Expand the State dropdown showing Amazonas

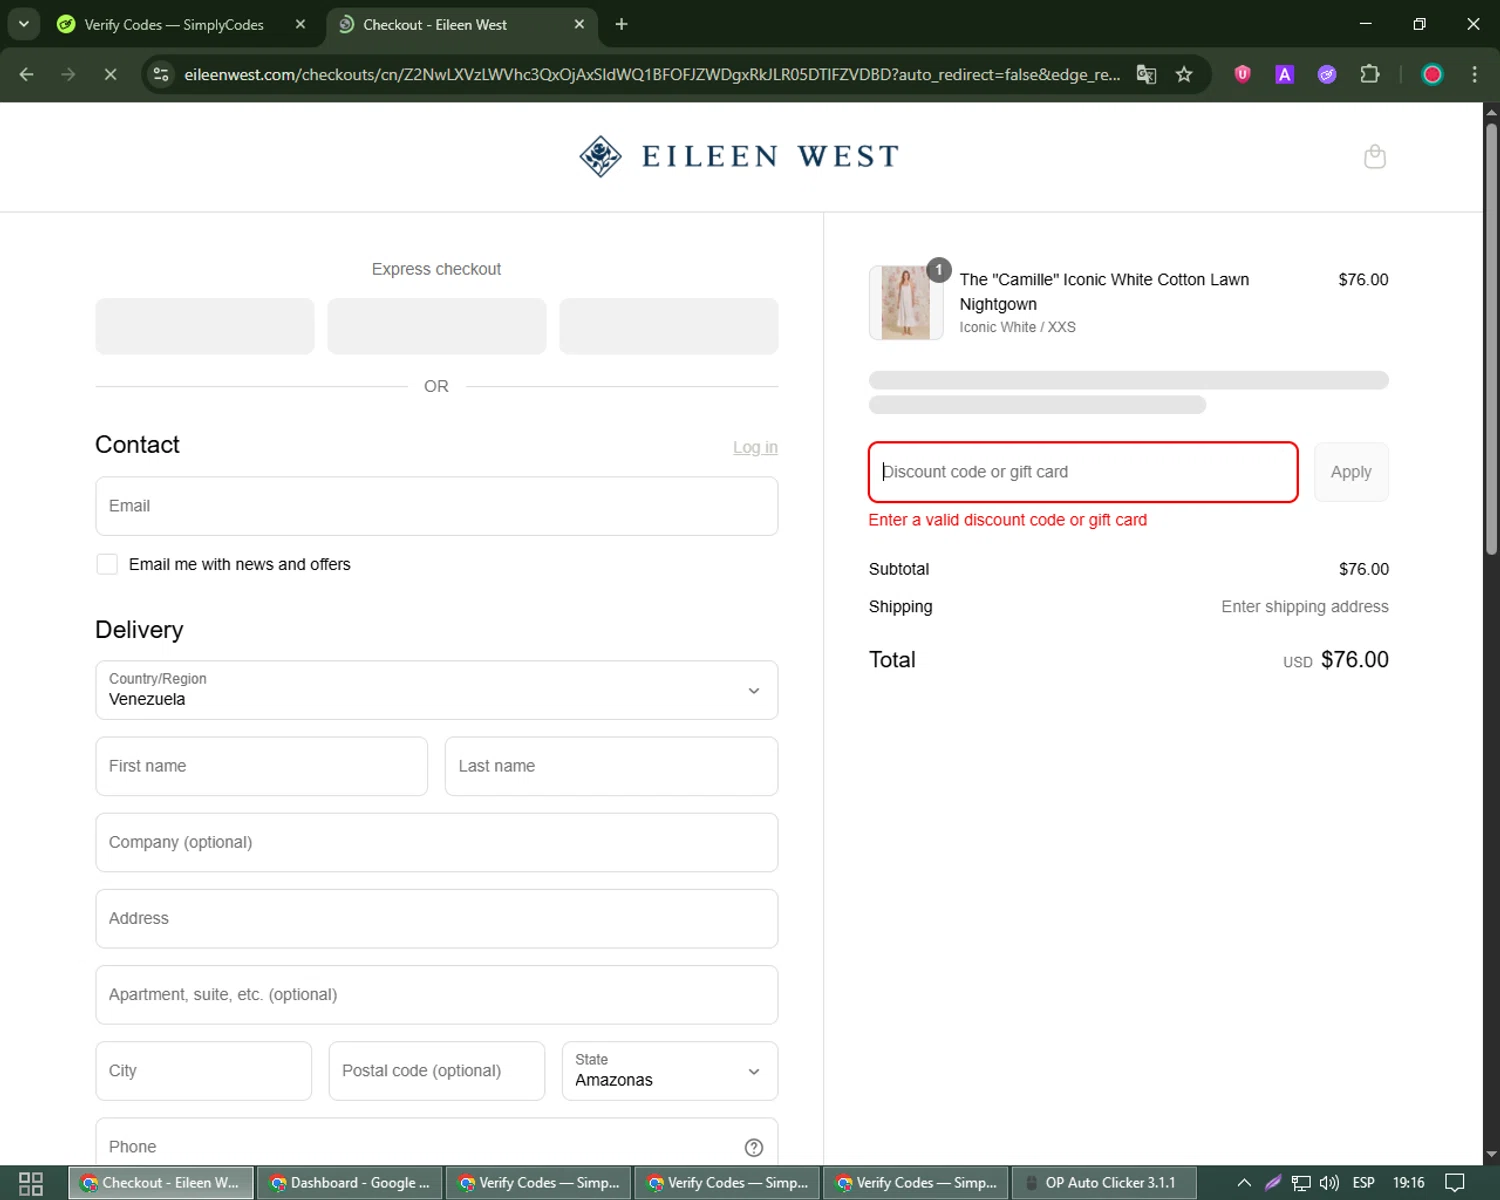(x=669, y=1071)
